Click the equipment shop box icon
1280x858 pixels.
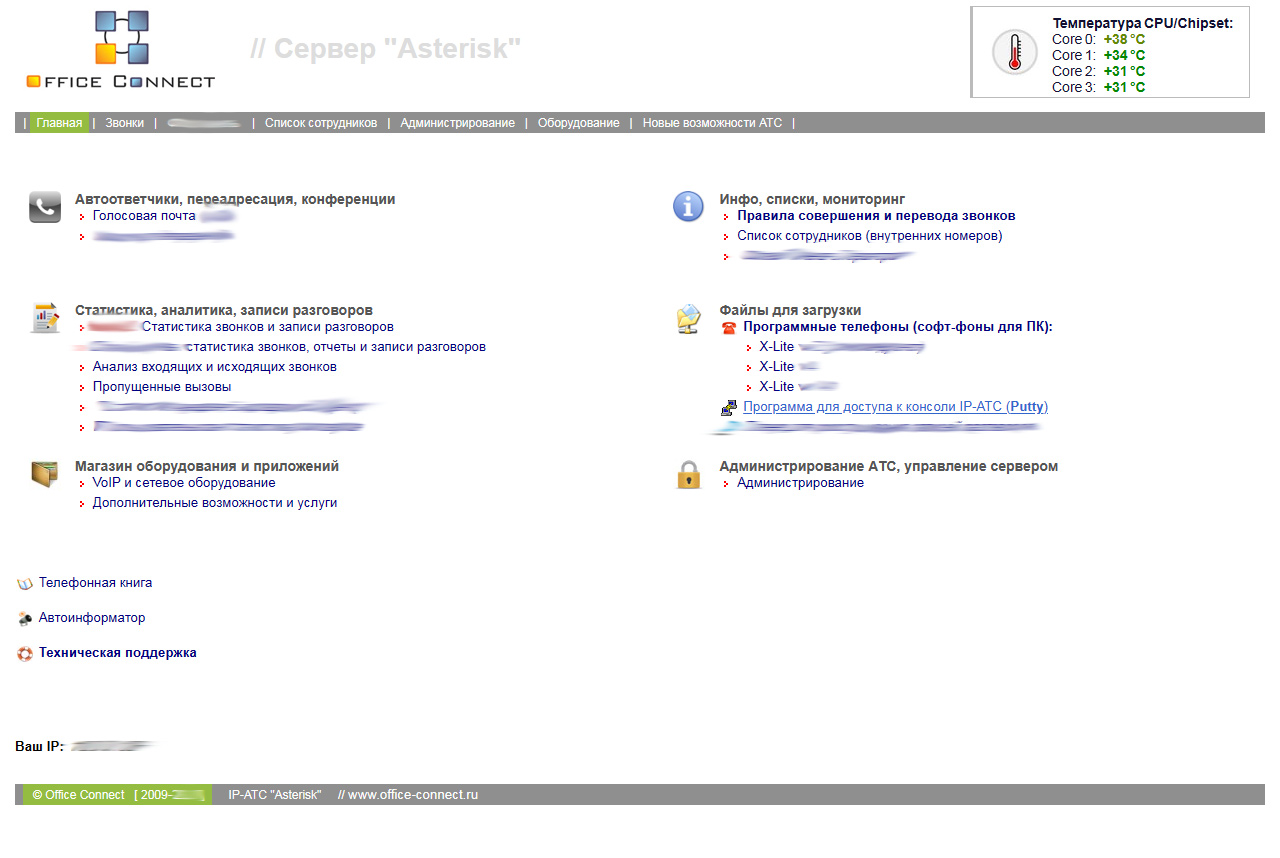pyautogui.click(x=45, y=473)
